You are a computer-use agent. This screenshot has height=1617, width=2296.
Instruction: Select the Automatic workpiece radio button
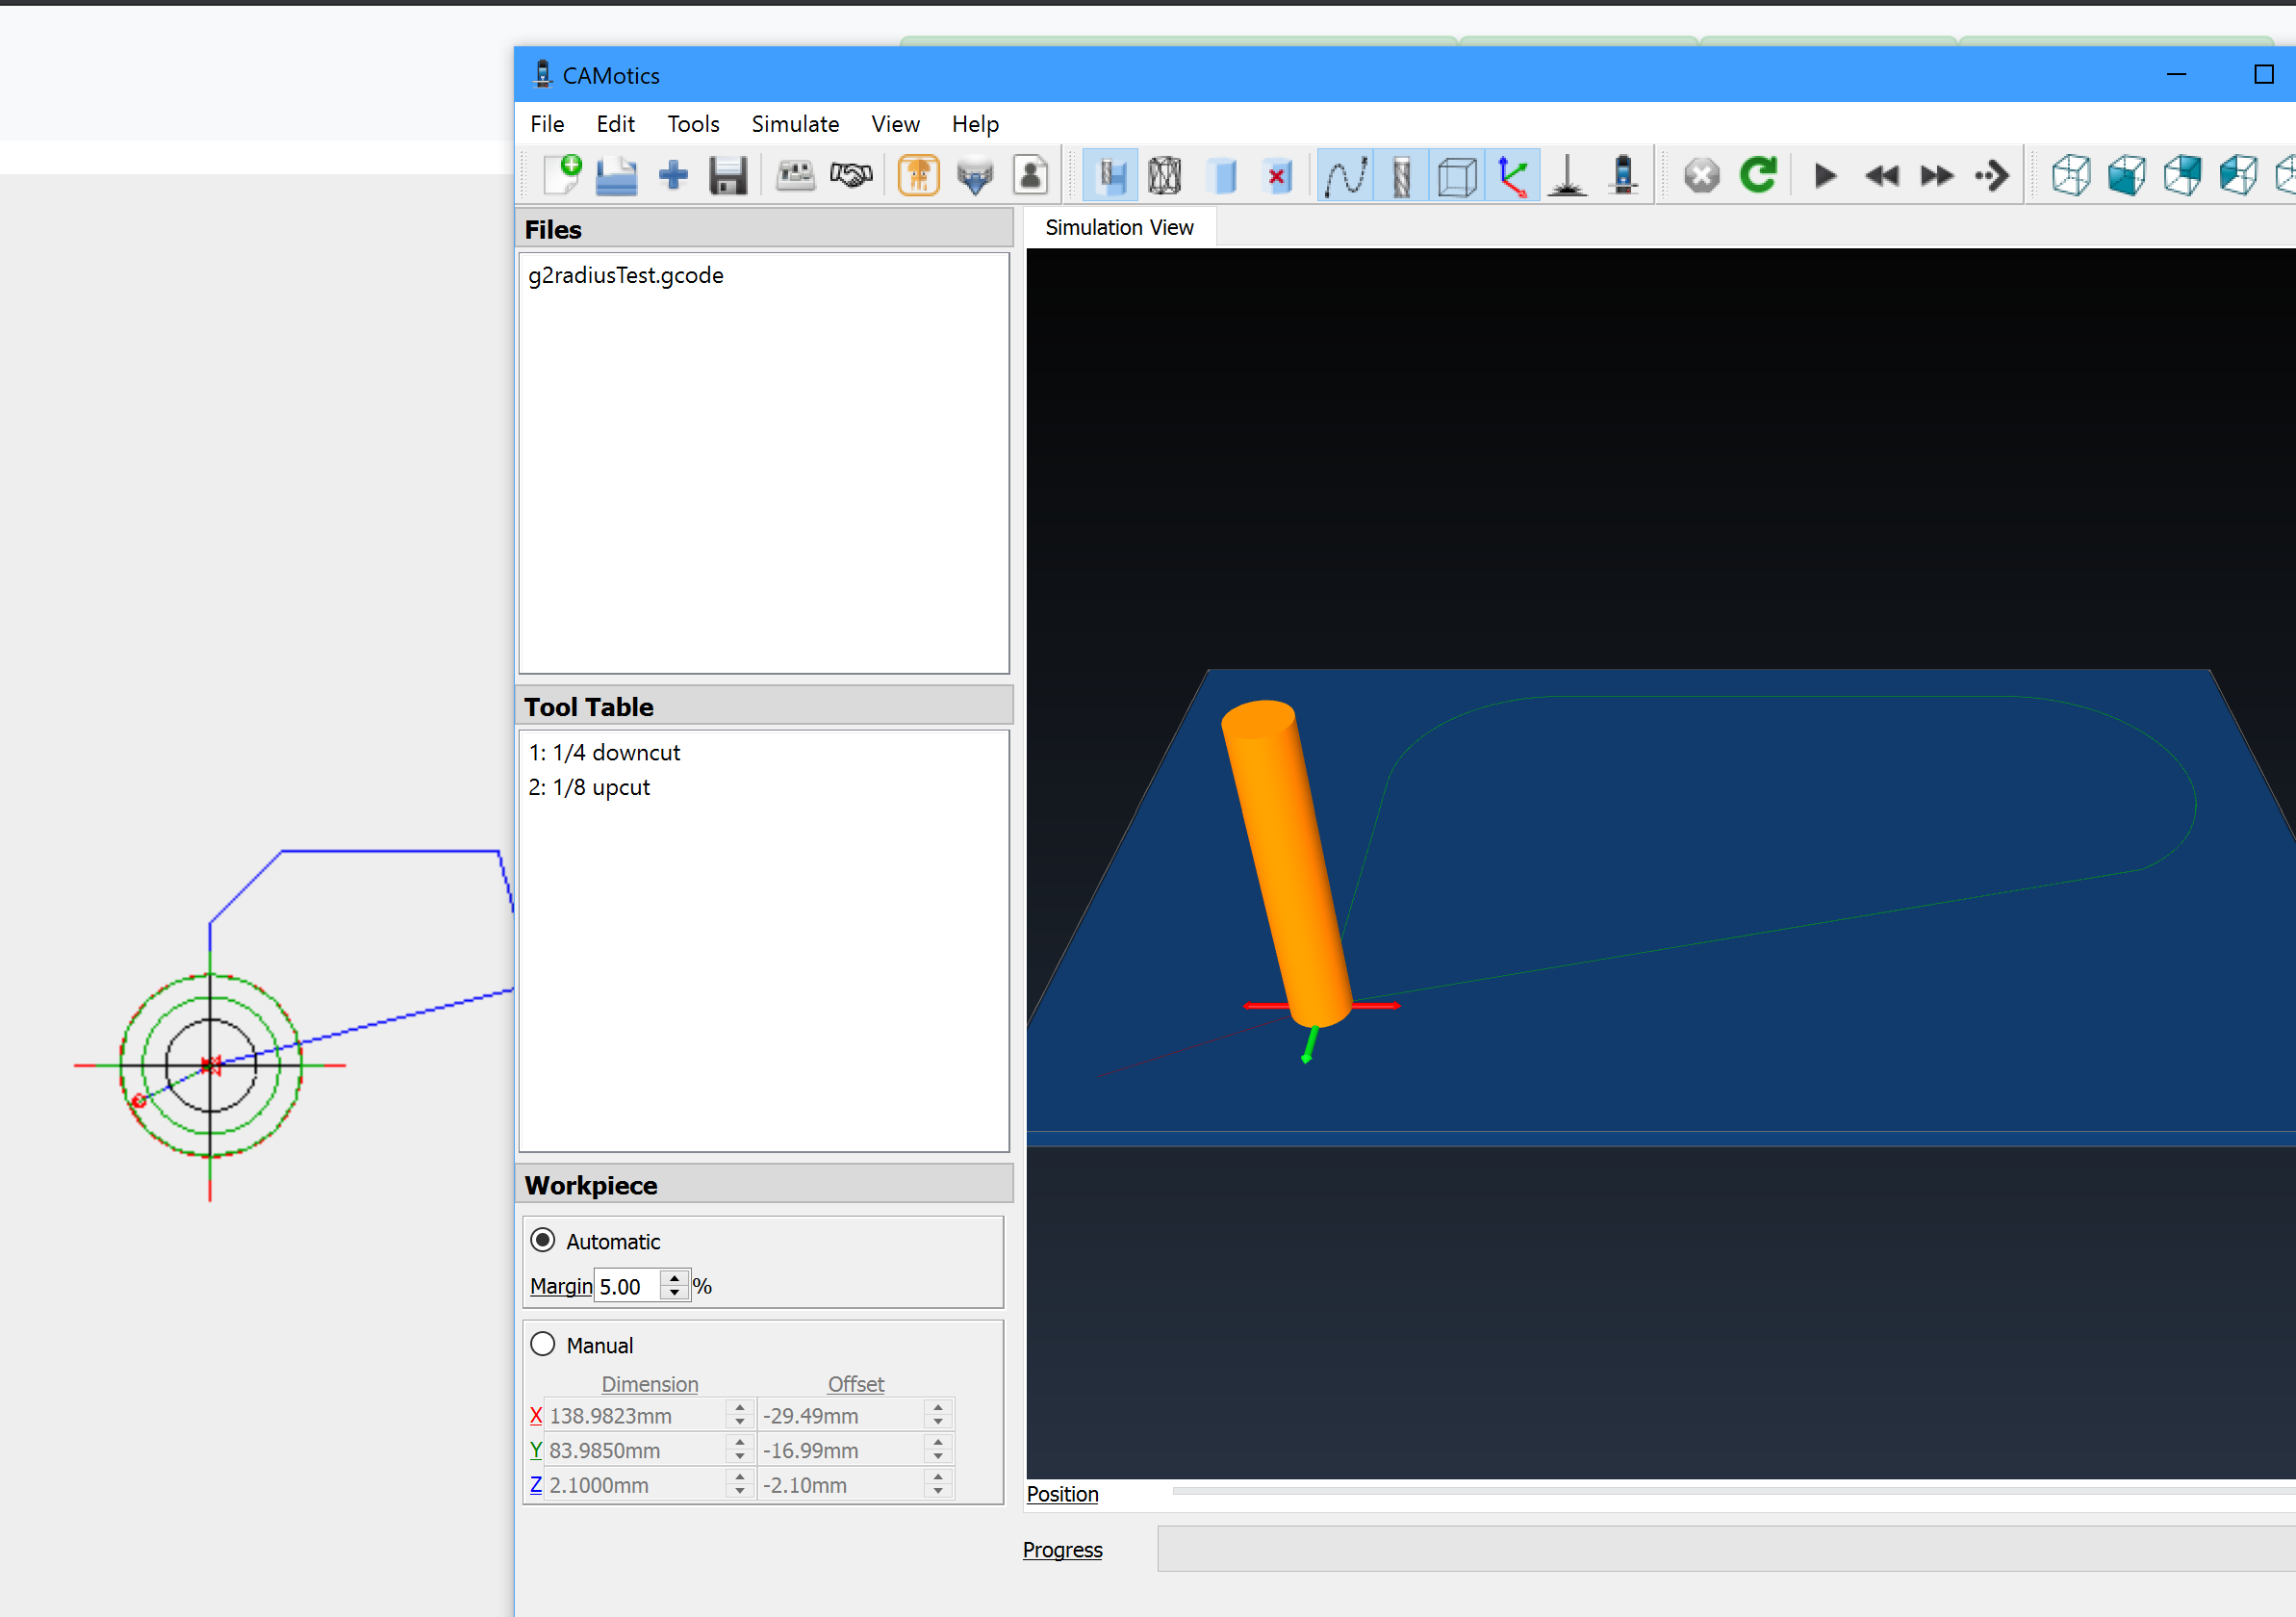coord(543,1240)
